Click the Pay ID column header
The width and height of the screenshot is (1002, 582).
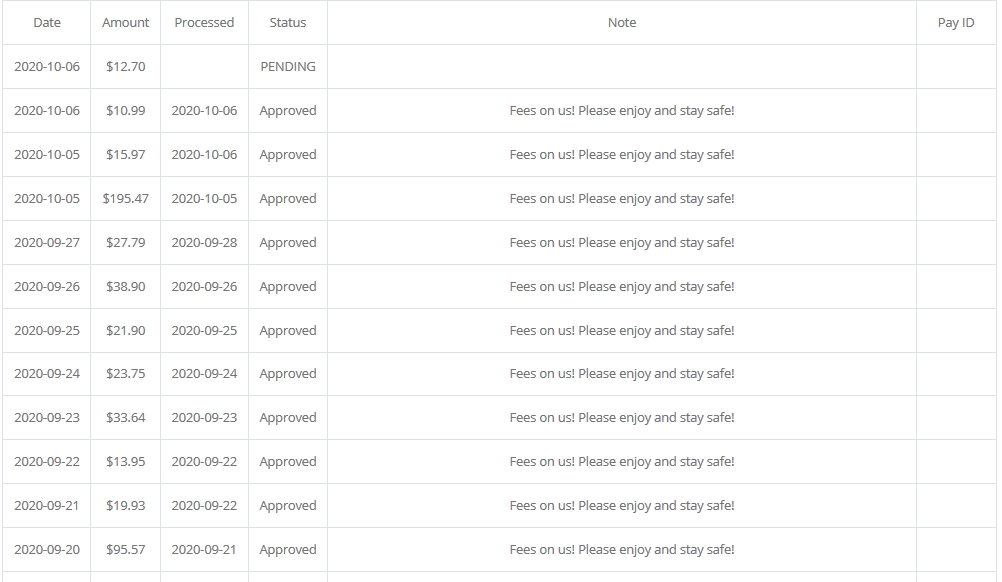point(956,23)
